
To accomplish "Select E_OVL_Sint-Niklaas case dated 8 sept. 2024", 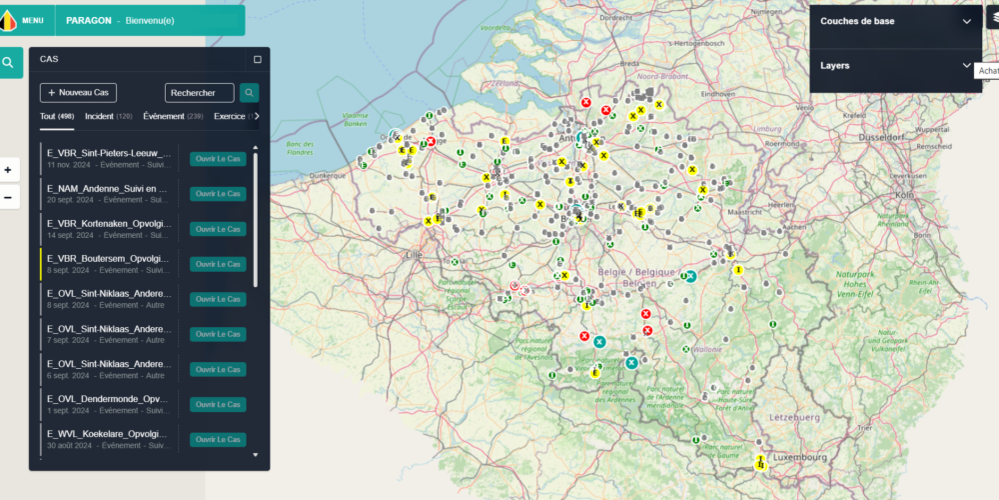I will click(x=109, y=299).
